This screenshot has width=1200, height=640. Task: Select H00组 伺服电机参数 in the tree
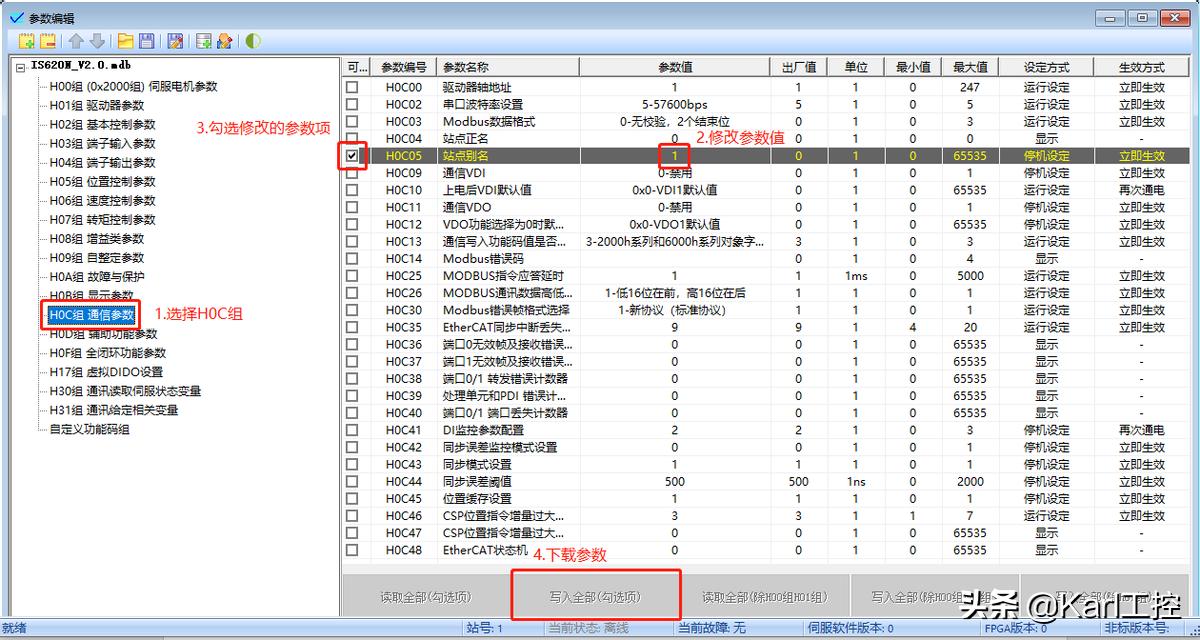click(x=133, y=86)
